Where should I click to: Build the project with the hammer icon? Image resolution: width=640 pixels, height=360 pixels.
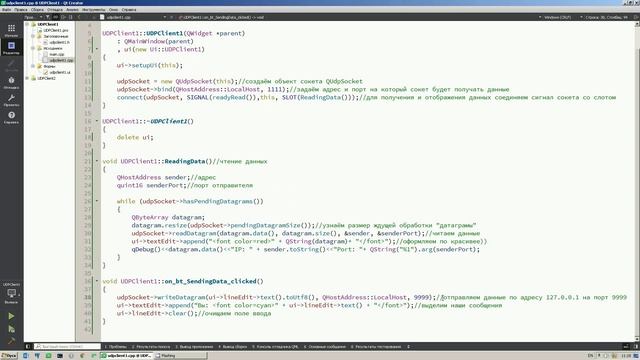pos(11,340)
